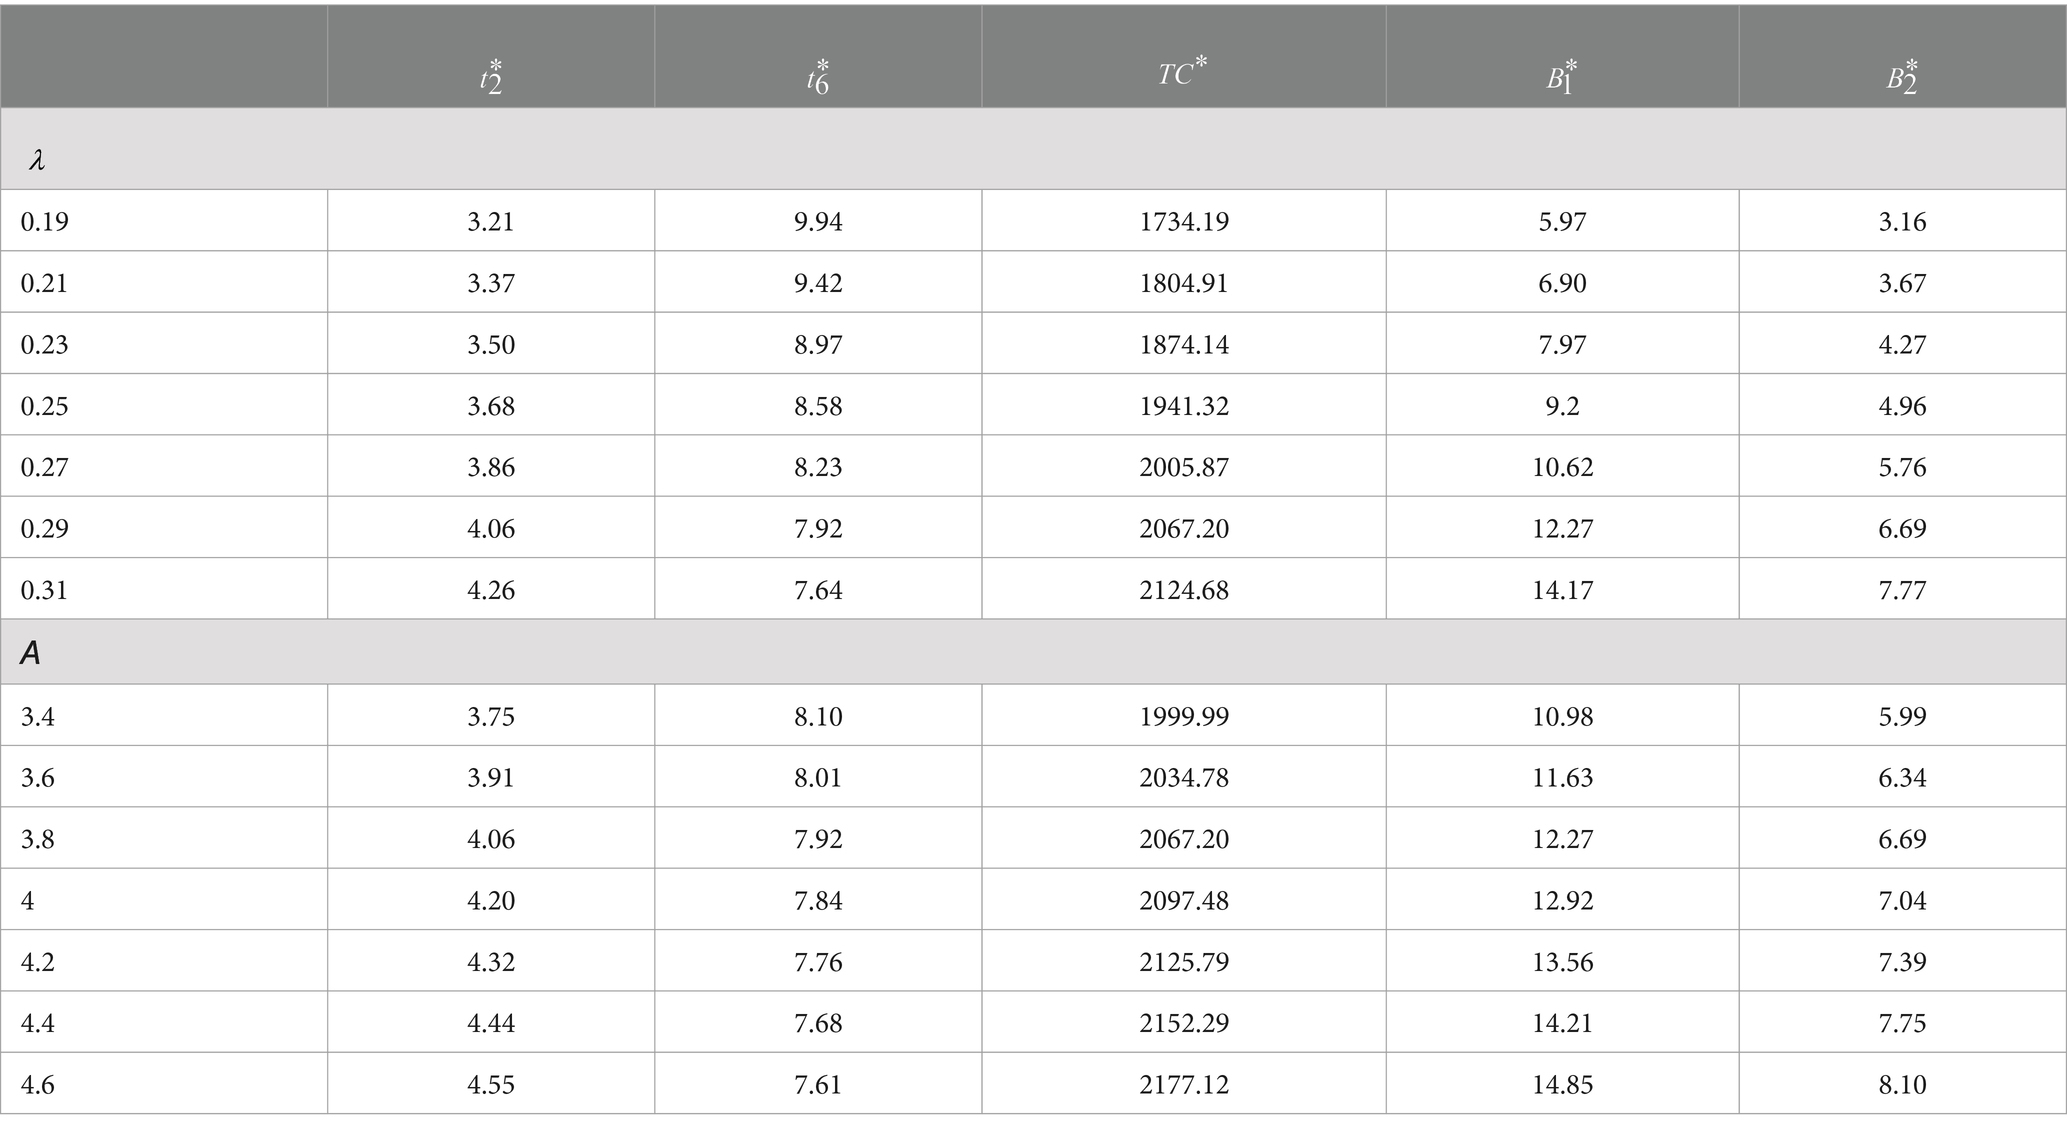Image resolution: width=2067 pixels, height=1132 pixels.
Task: Select B2* value 7.77
Action: pos(1902,589)
